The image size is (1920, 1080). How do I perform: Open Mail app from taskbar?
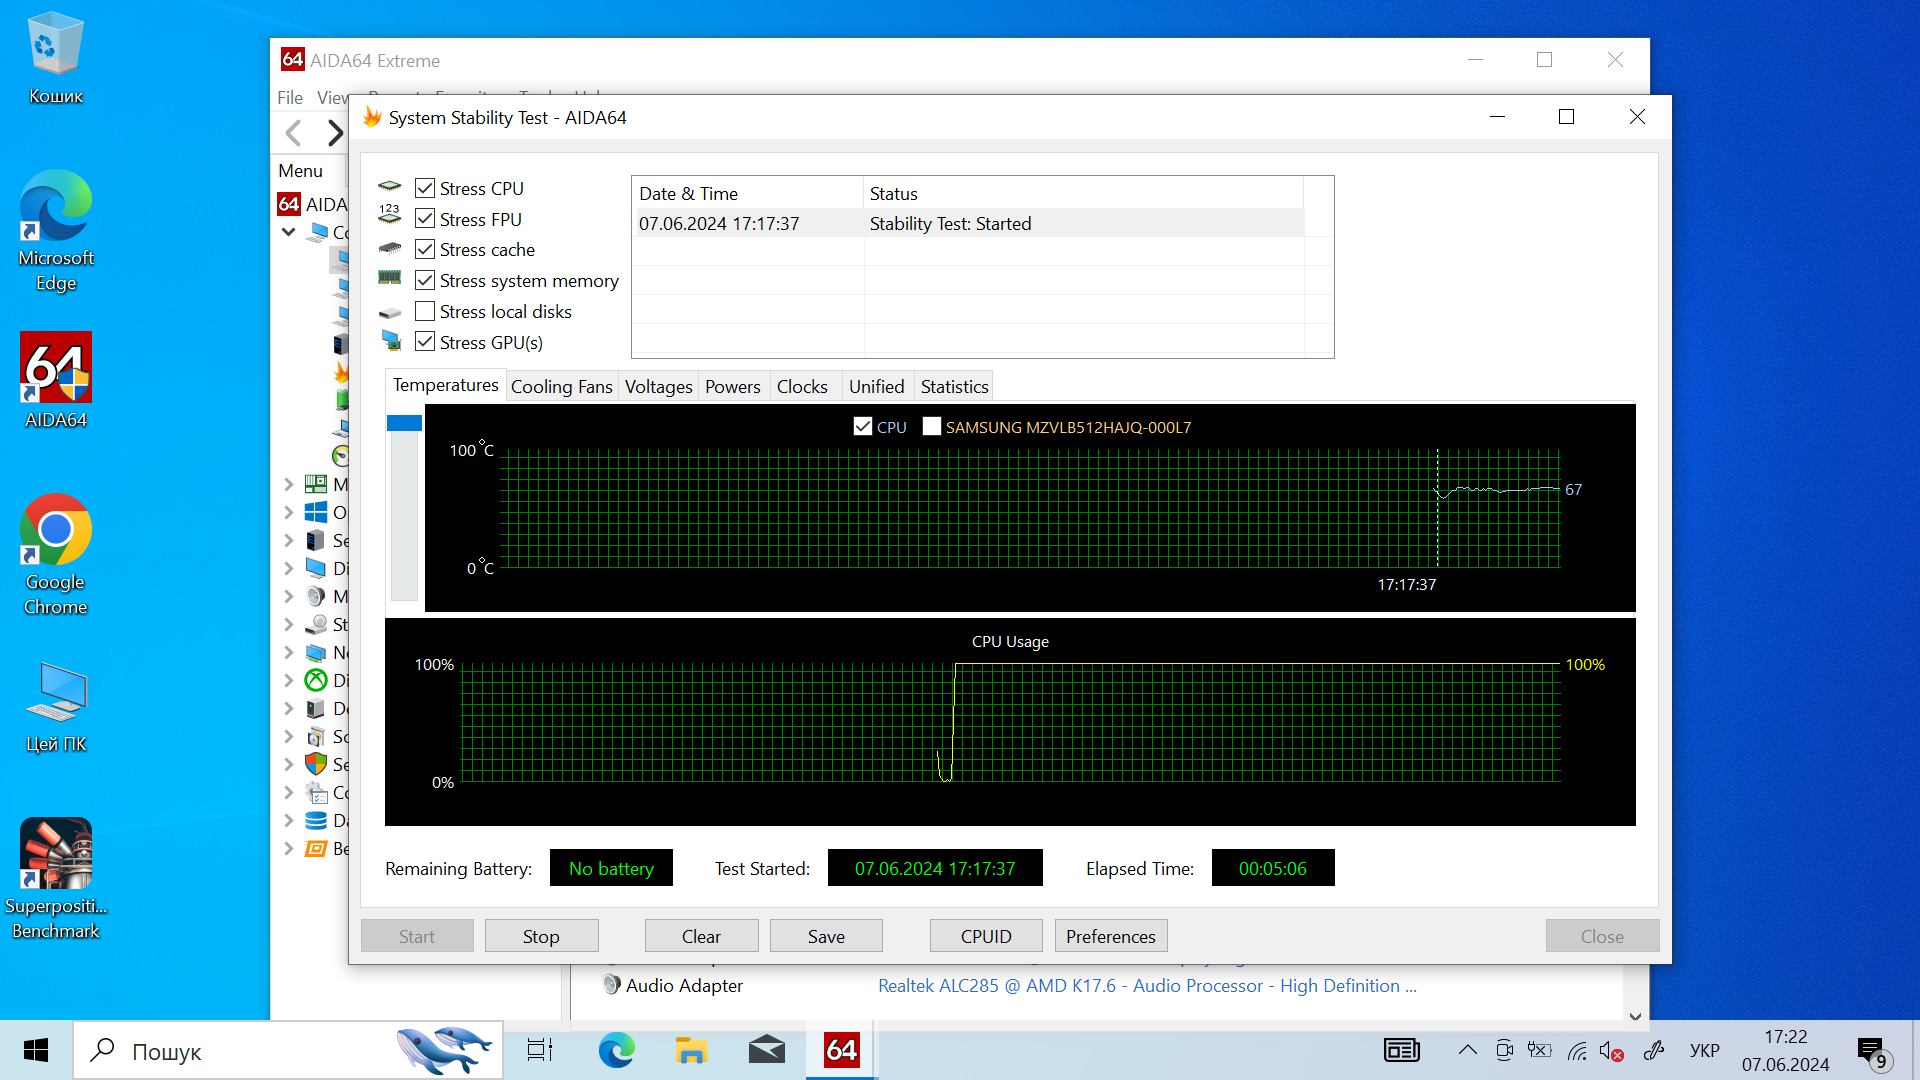coord(766,1050)
